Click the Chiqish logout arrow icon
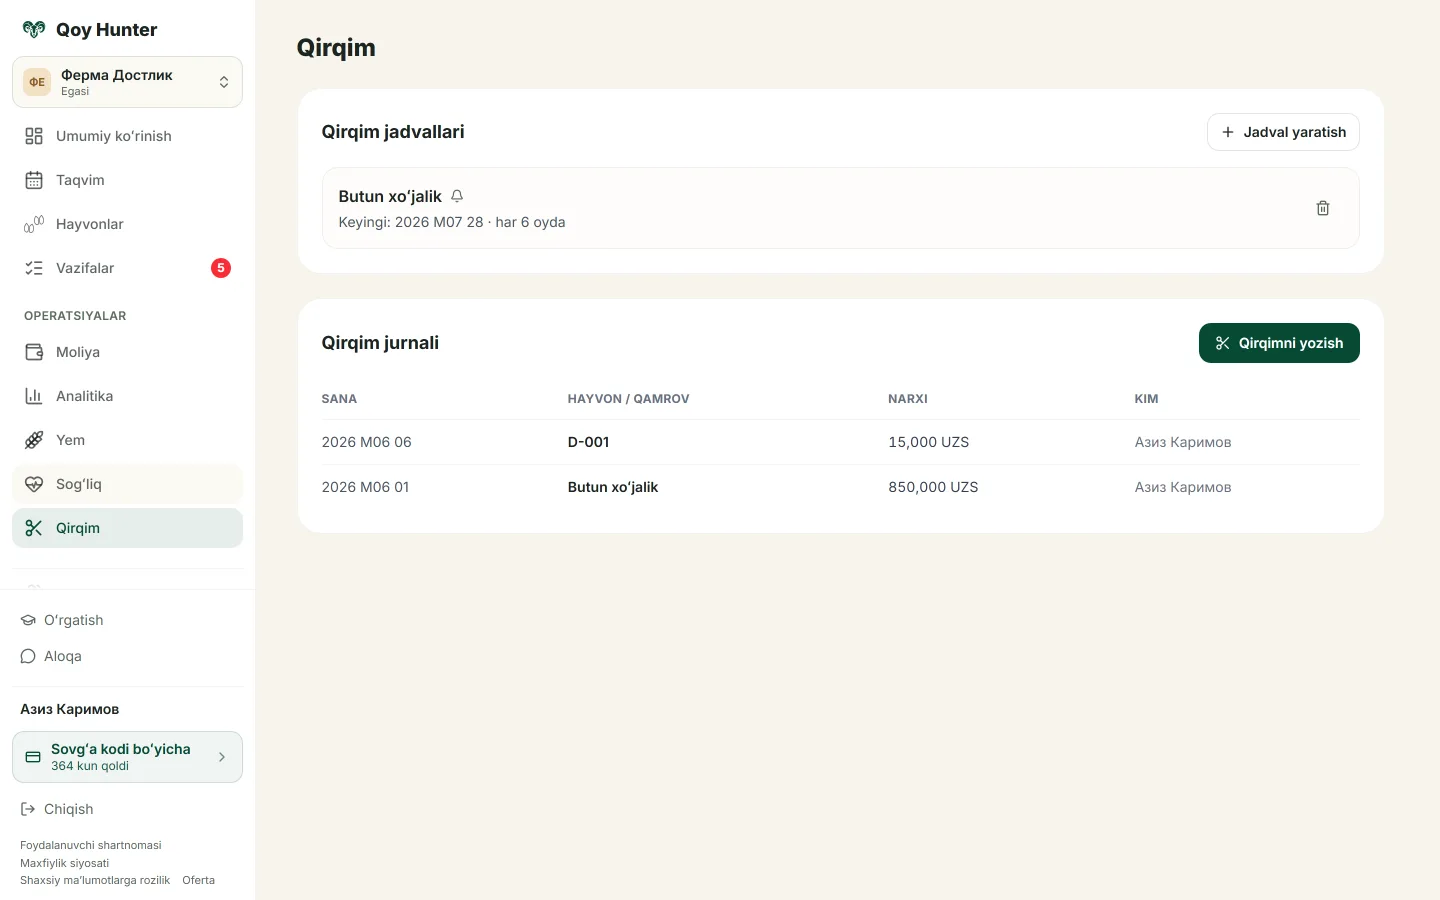The width and height of the screenshot is (1440, 900). coord(28,809)
